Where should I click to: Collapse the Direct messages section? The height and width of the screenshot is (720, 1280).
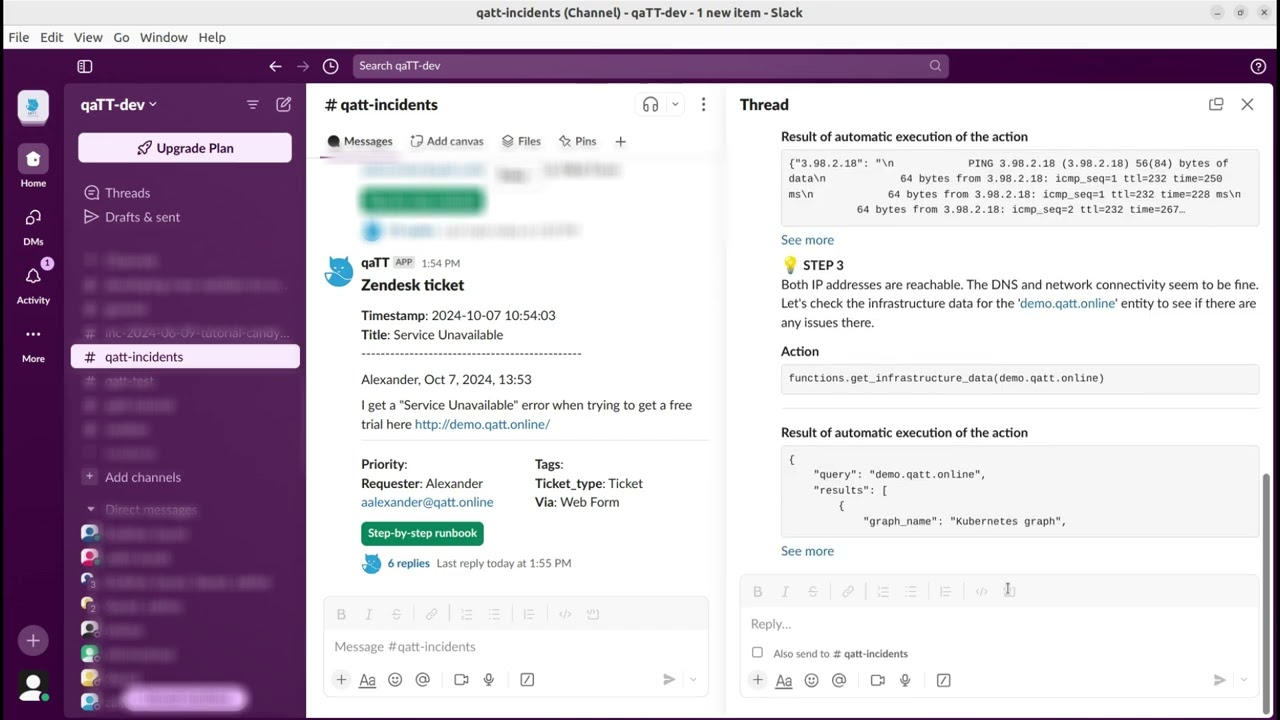(x=91, y=510)
